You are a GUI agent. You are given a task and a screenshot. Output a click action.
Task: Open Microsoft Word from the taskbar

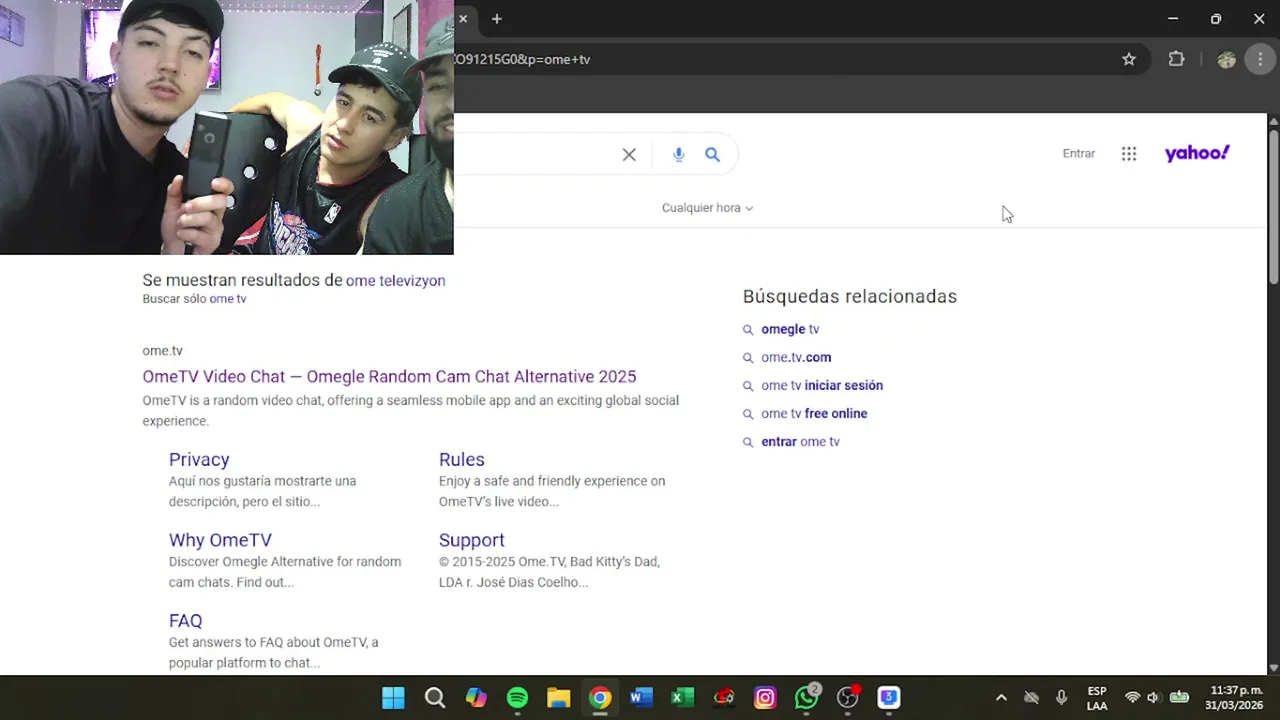point(641,698)
